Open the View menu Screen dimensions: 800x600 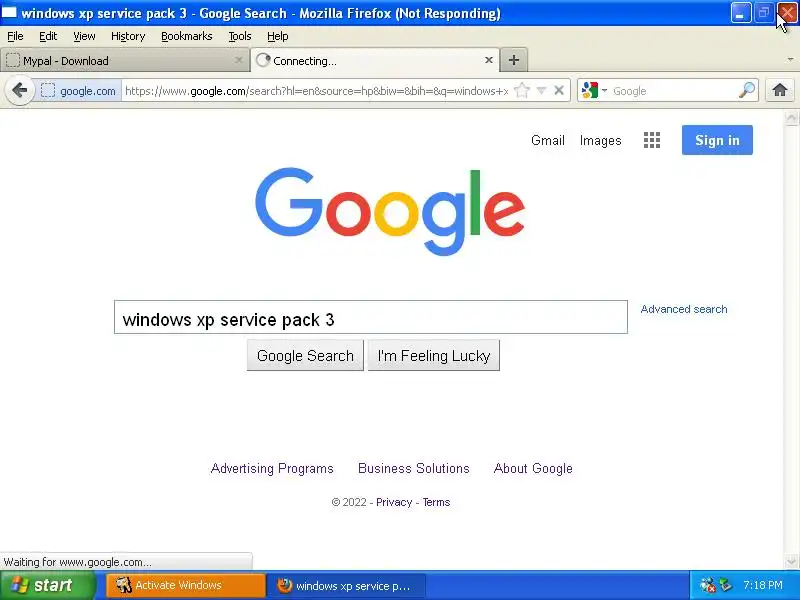(84, 36)
